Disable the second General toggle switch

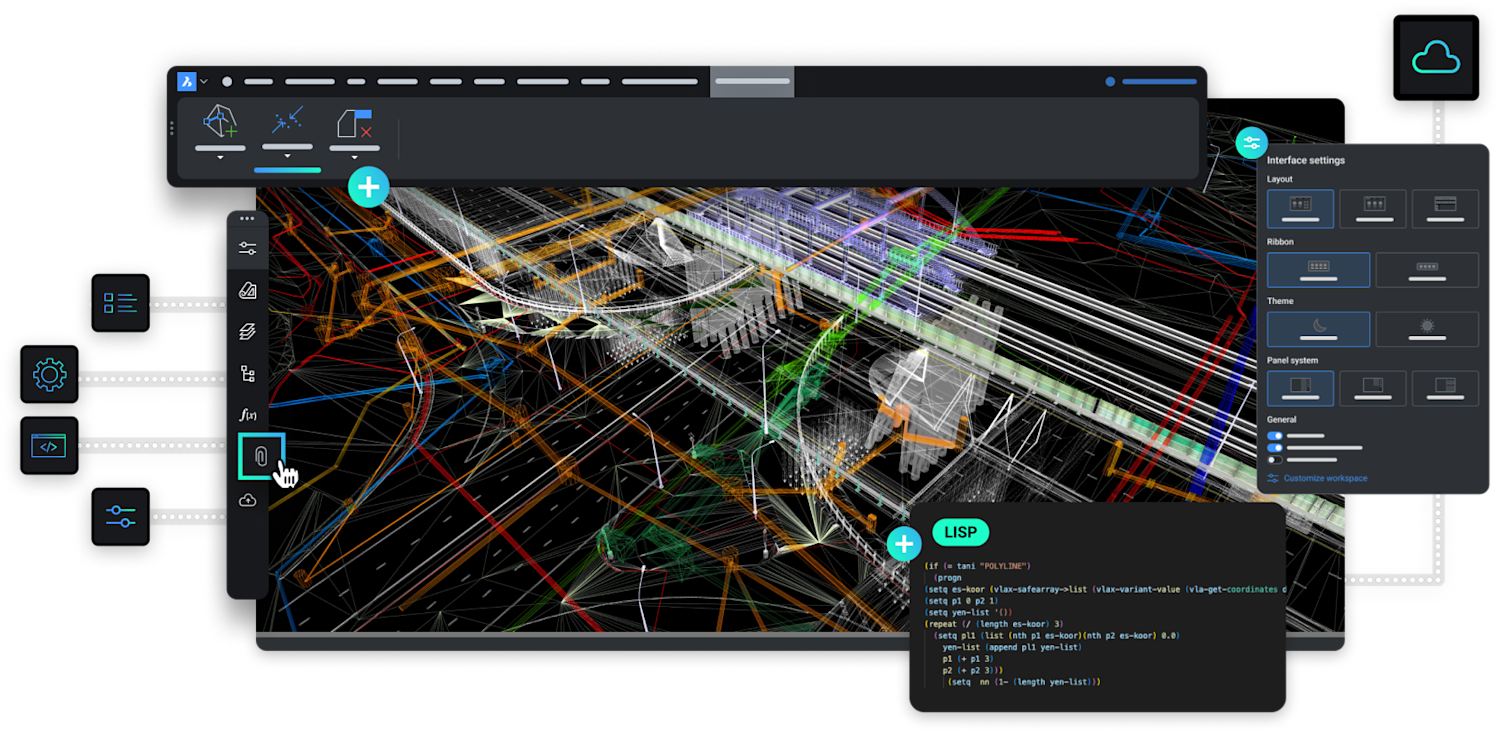(x=1274, y=448)
